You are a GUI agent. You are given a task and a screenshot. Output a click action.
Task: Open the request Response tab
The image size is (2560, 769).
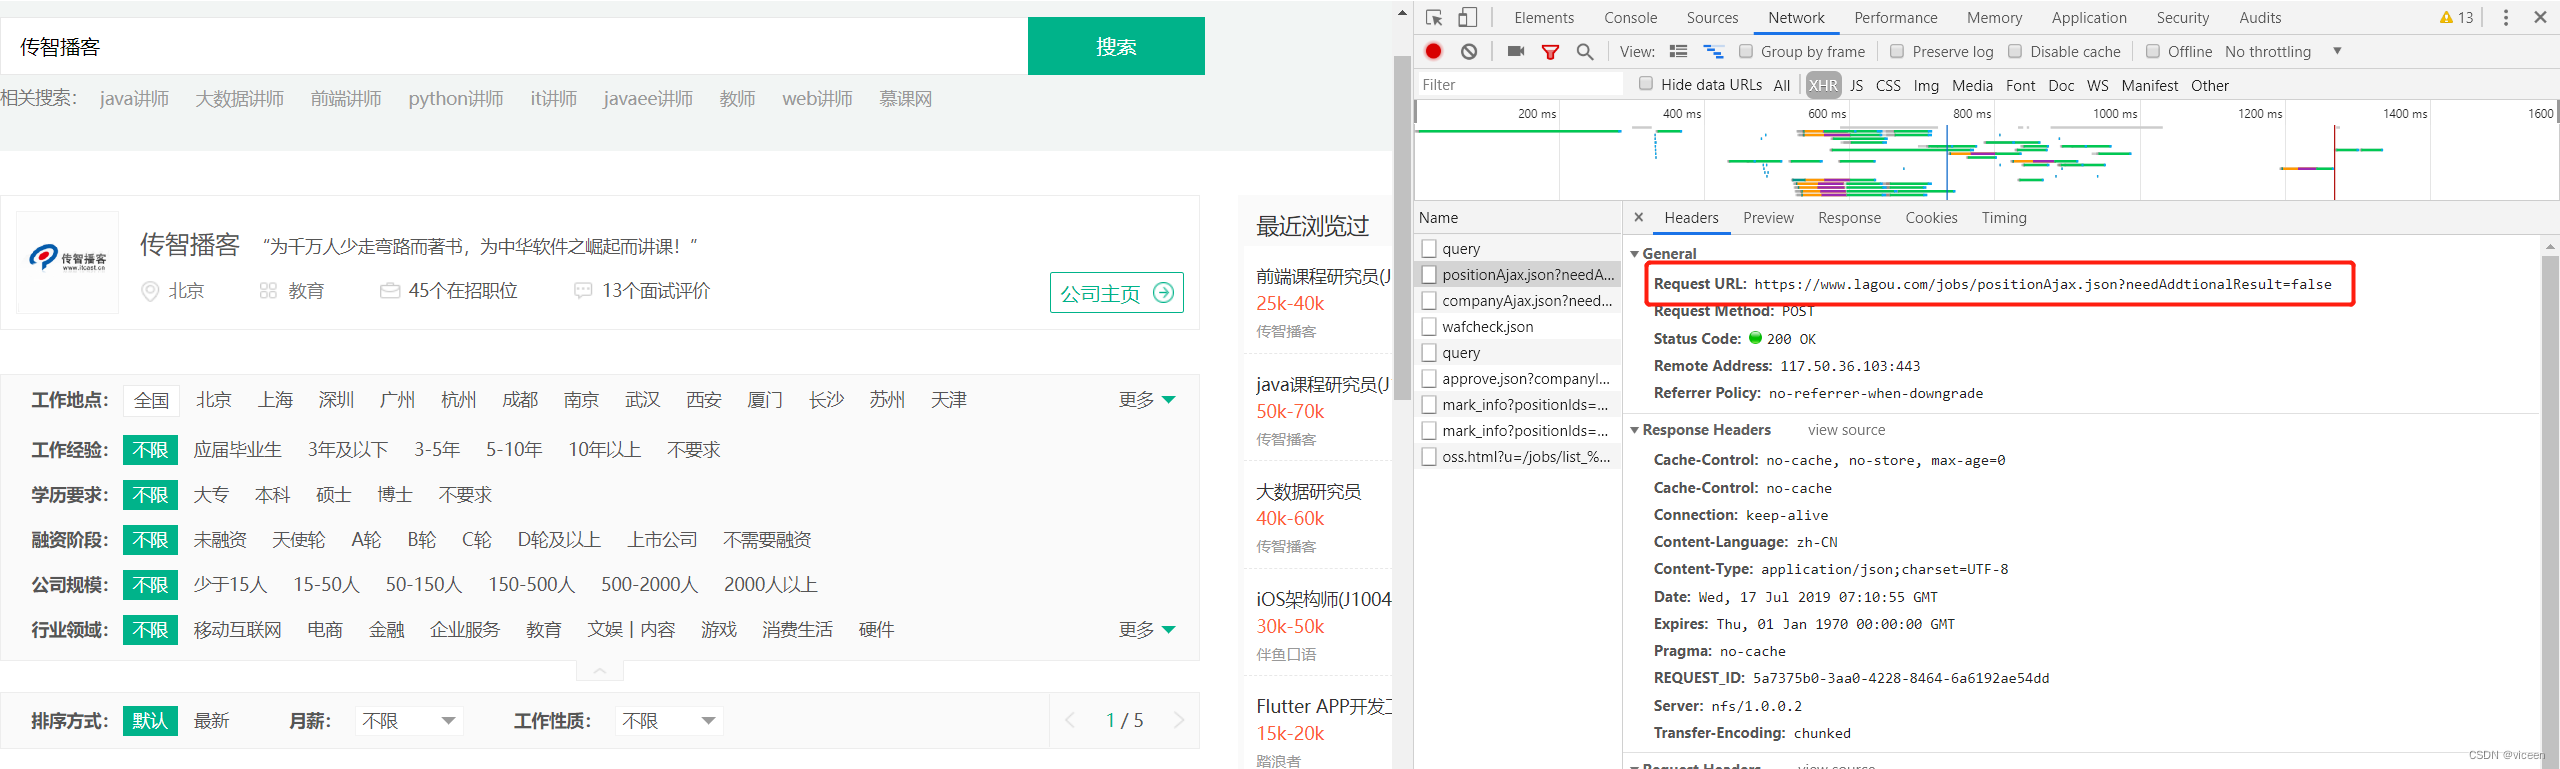(x=1849, y=217)
